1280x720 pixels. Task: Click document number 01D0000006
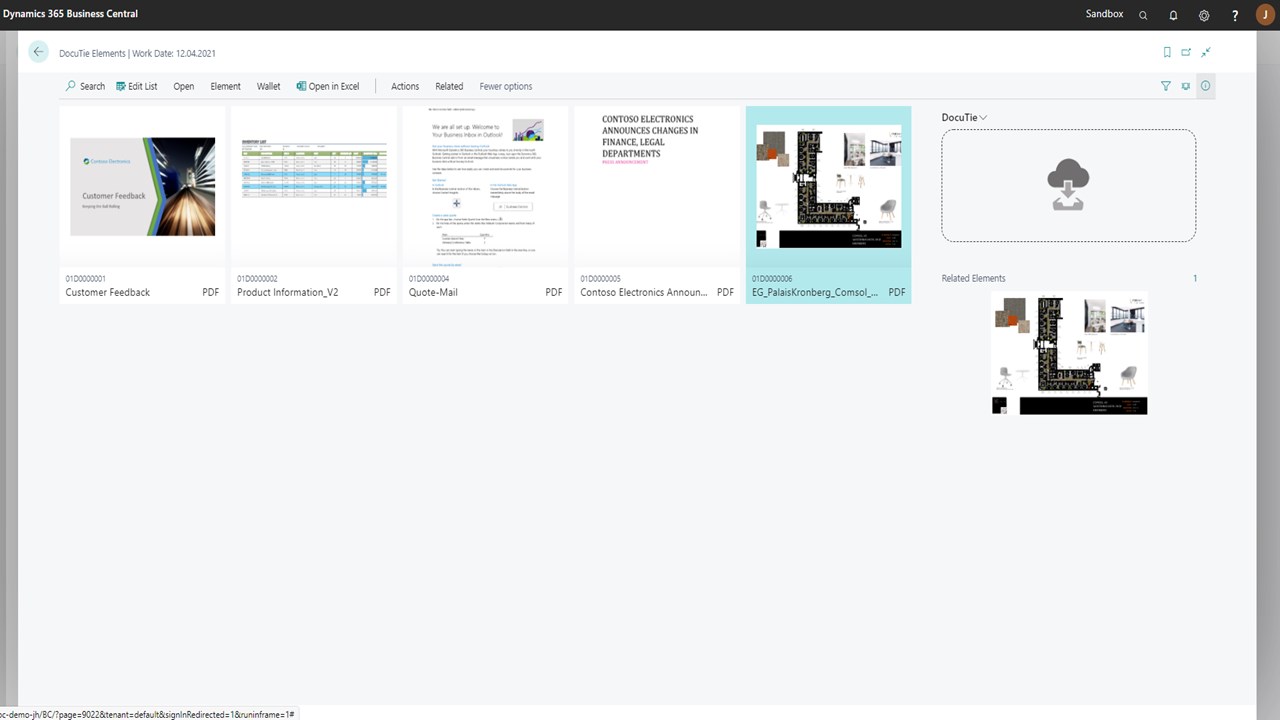point(772,279)
